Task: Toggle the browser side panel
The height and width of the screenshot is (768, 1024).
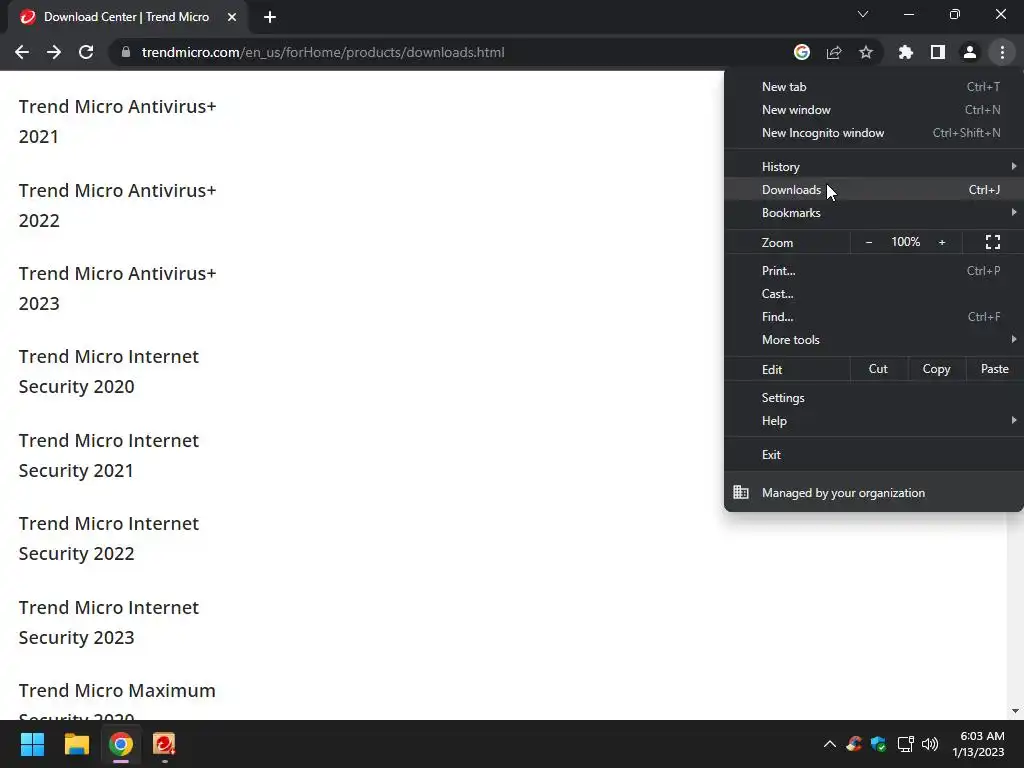Action: (938, 52)
